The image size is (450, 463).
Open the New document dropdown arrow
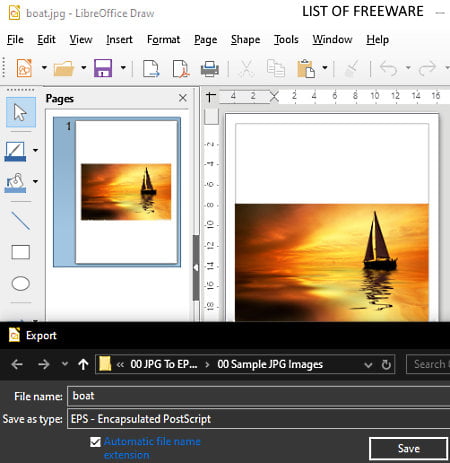tap(44, 68)
